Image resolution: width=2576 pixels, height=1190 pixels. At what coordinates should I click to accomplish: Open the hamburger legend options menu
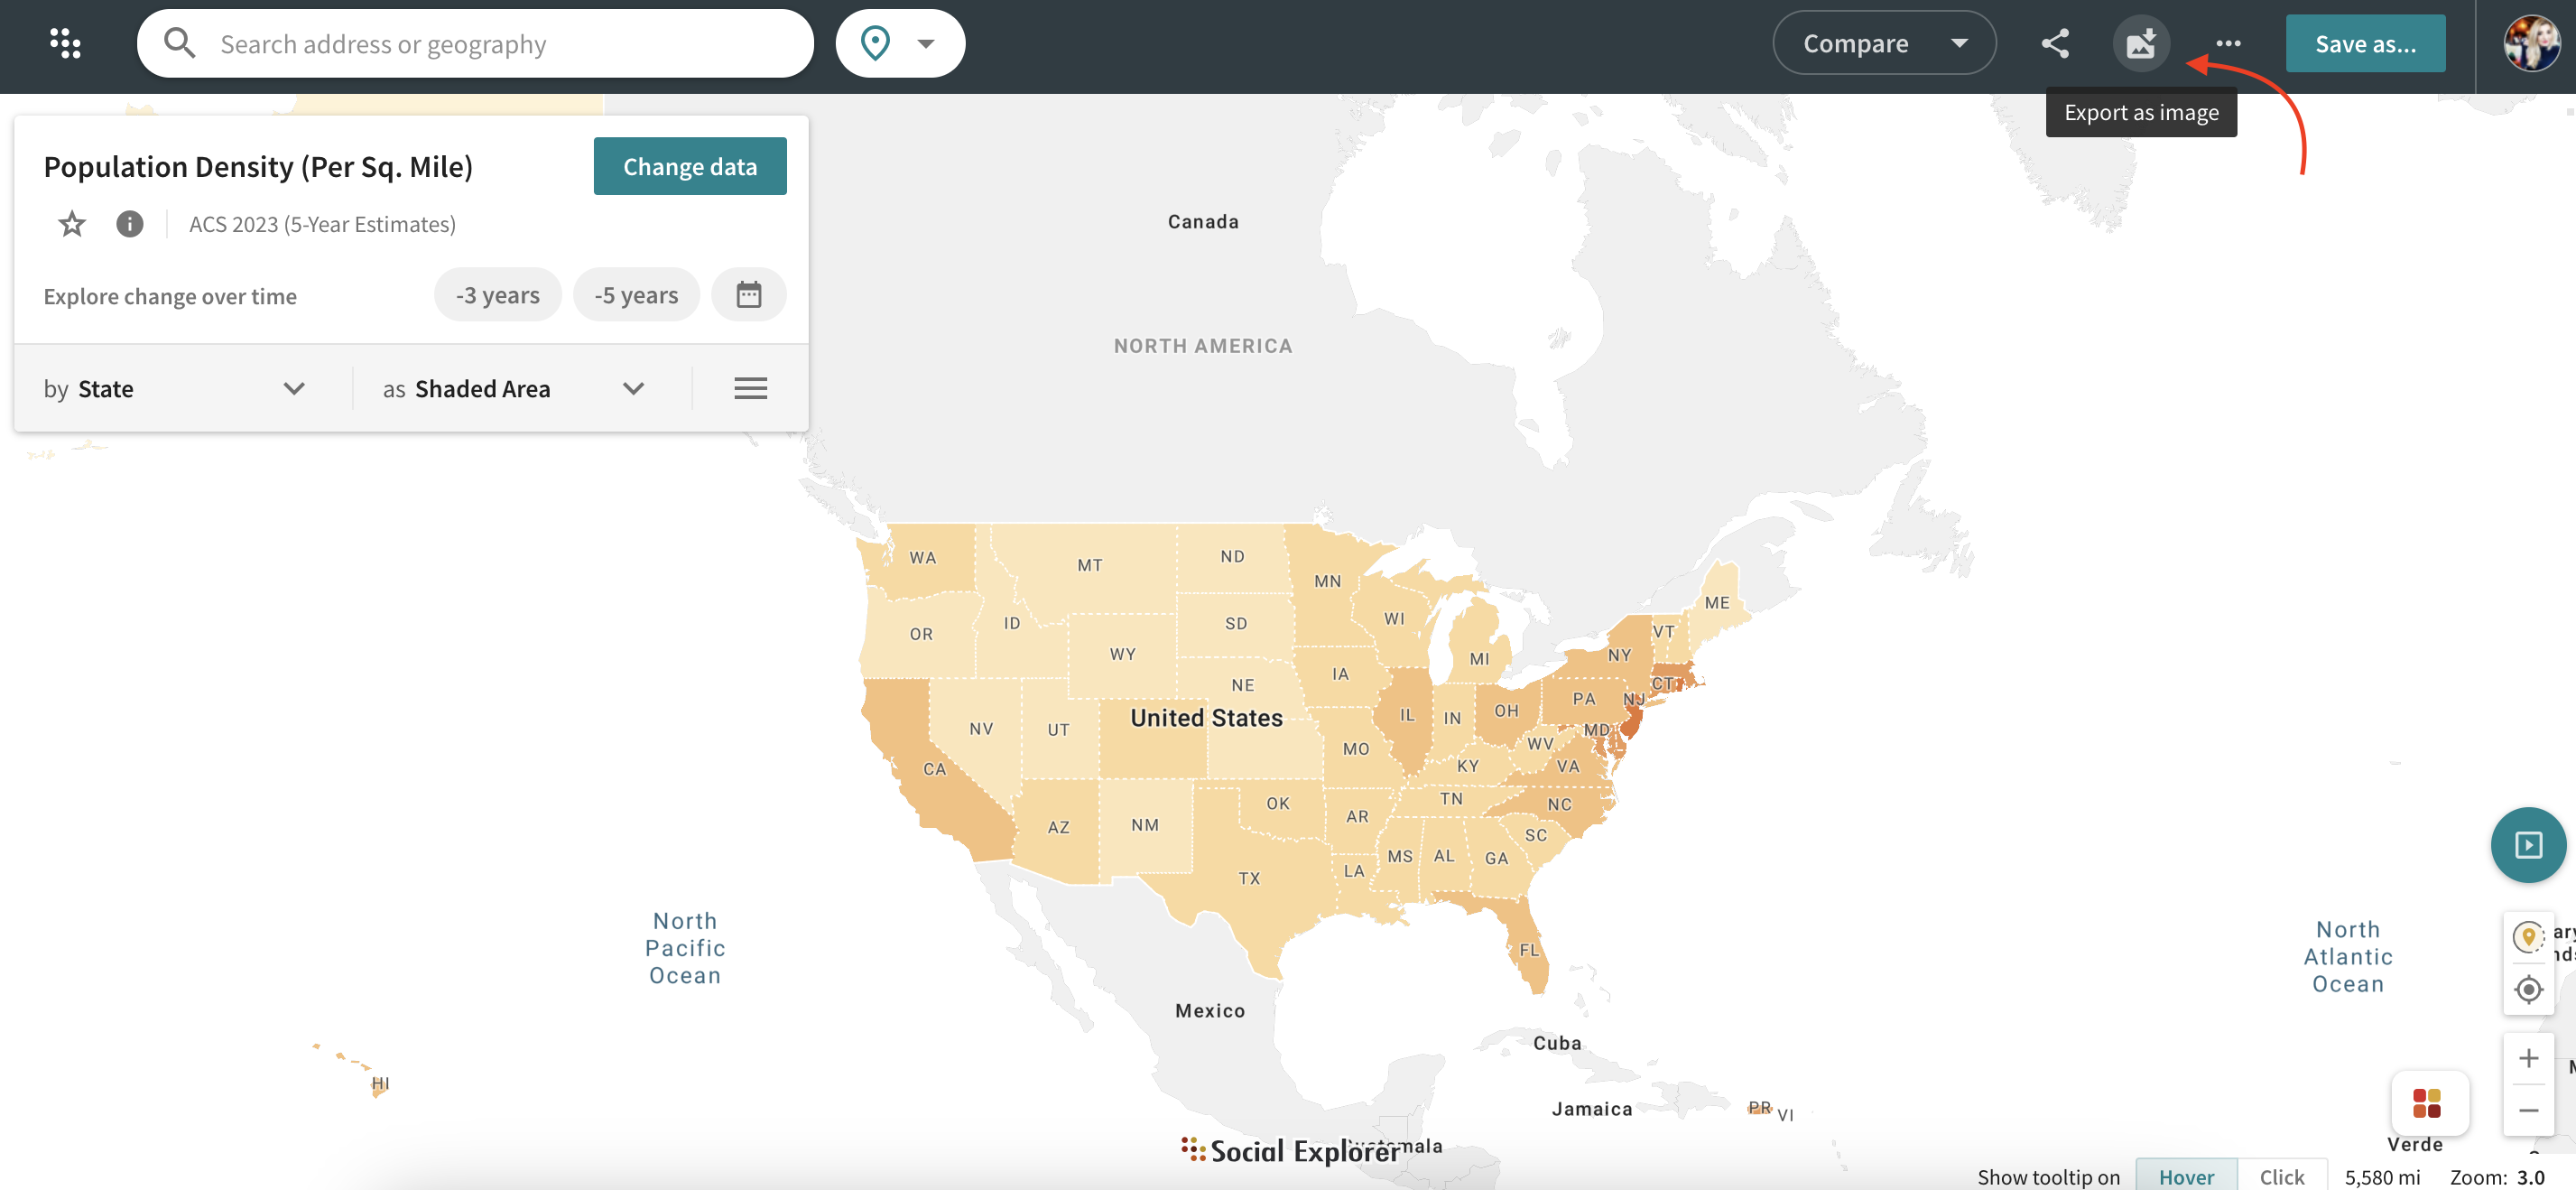click(x=750, y=388)
